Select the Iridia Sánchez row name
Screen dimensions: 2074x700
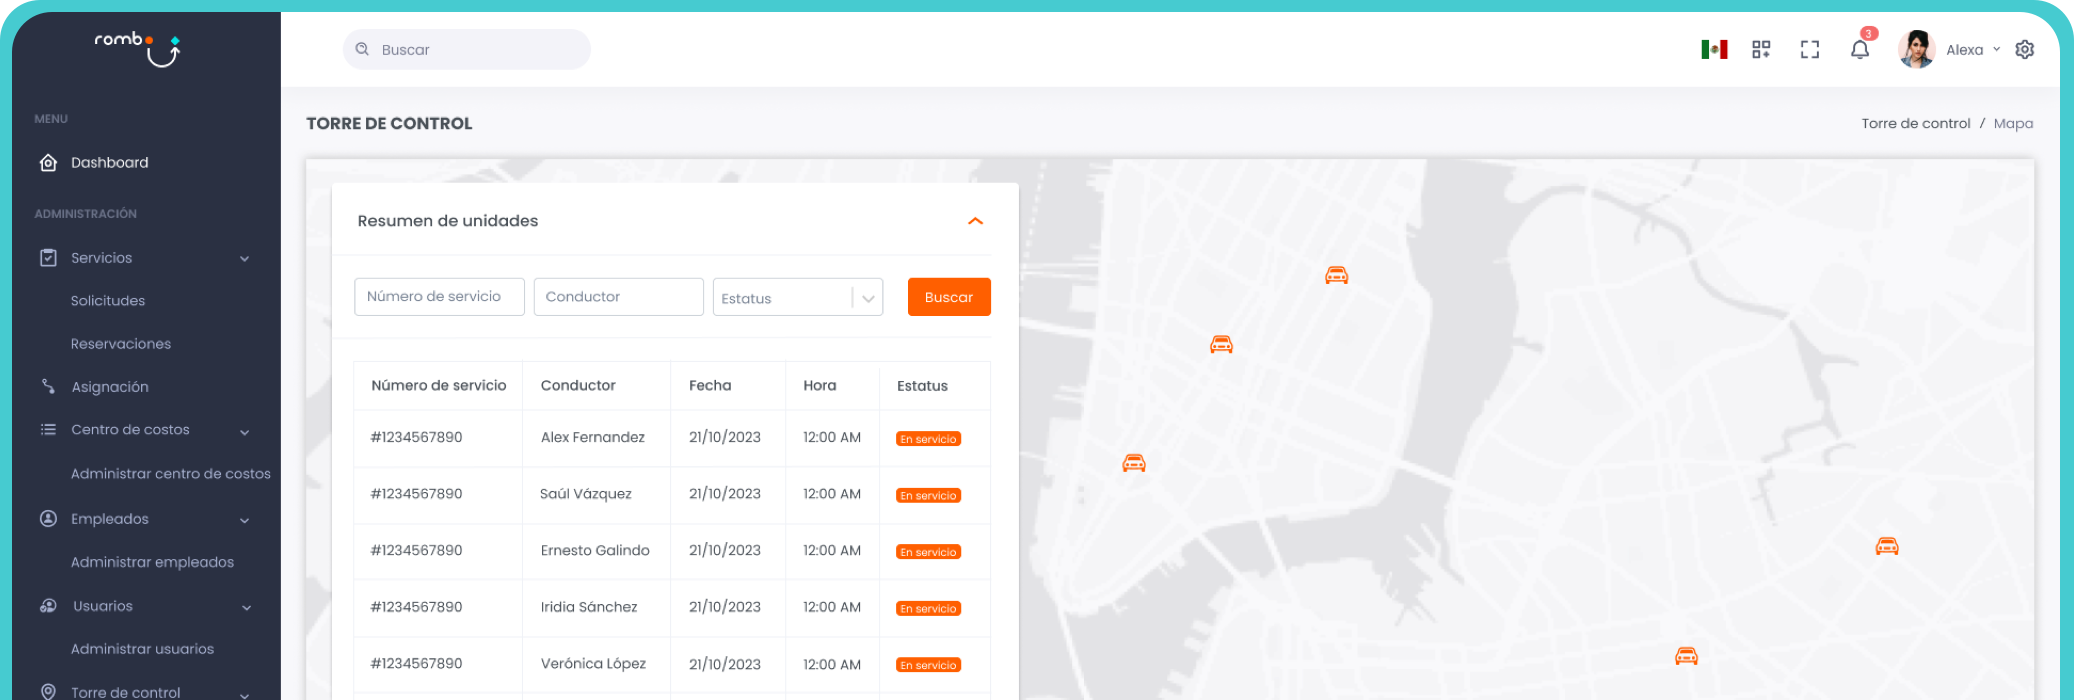(x=589, y=607)
